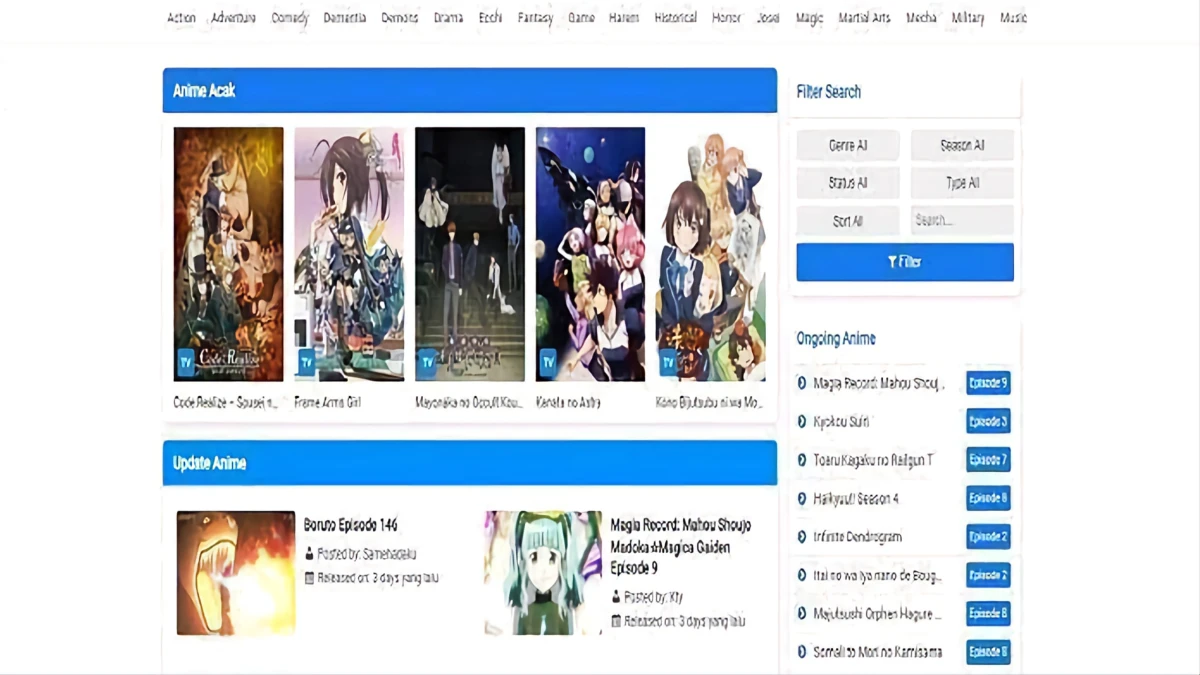Open the Status All dropdown
Screen dimensions: 1200x675
tap(848, 183)
